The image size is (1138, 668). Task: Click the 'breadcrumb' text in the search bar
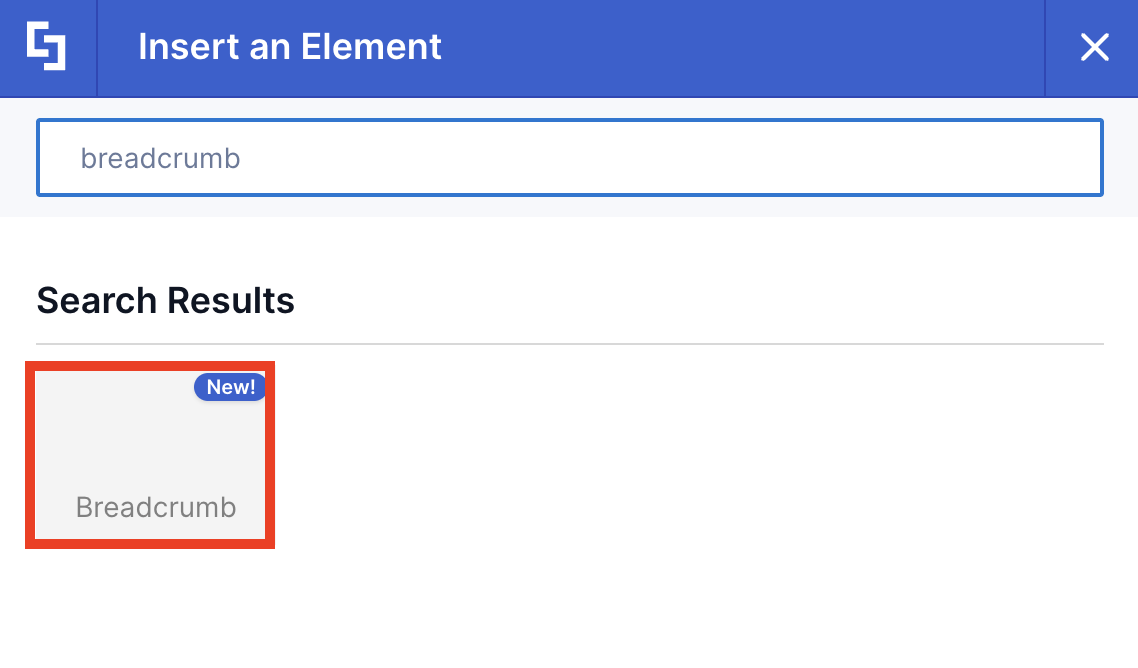click(161, 157)
